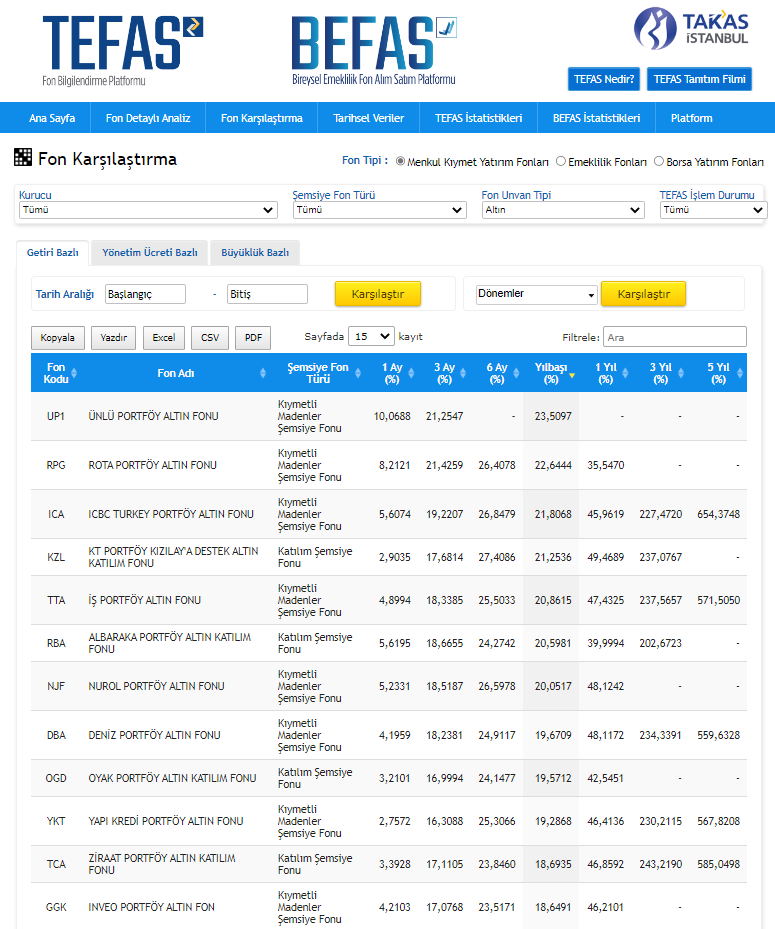The width and height of the screenshot is (775, 929).
Task: Open BEFAS İstatistikleri menu
Action: pyautogui.click(x=597, y=118)
